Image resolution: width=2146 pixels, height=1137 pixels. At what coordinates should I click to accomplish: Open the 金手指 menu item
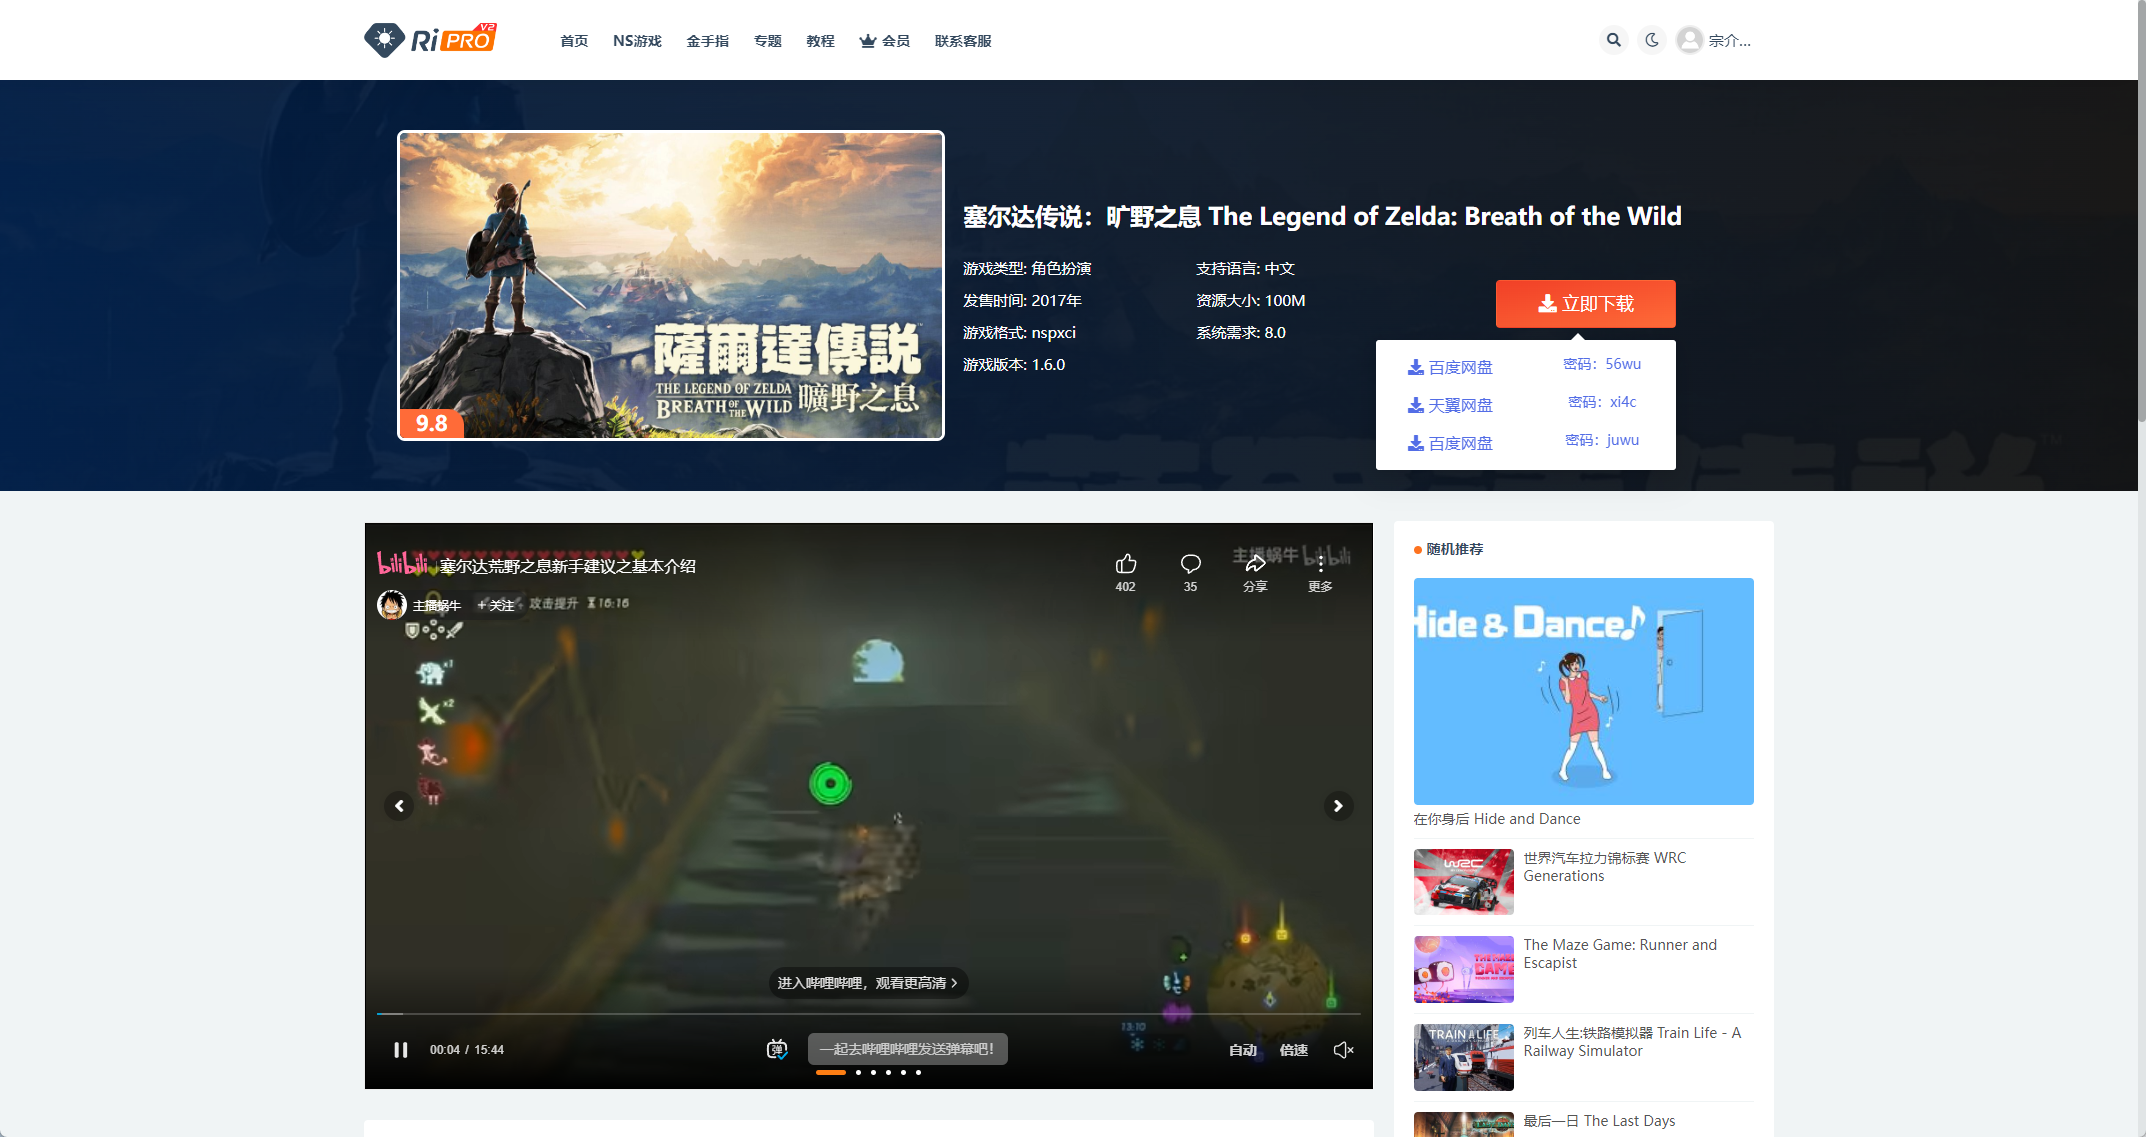click(x=707, y=41)
